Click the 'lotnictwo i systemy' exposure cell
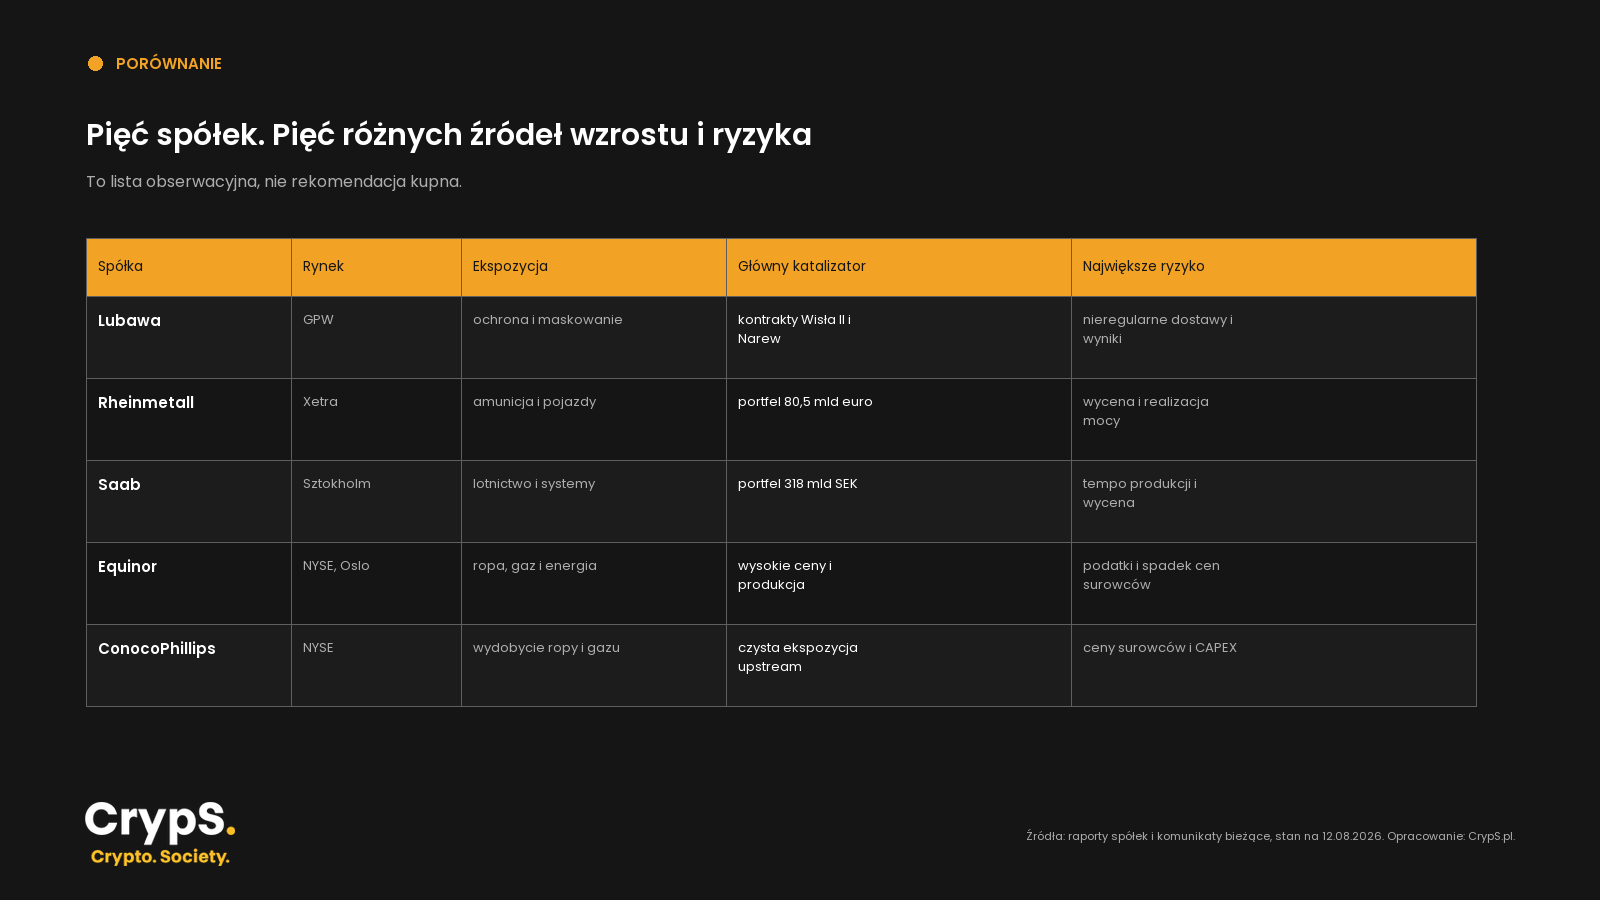 (594, 502)
